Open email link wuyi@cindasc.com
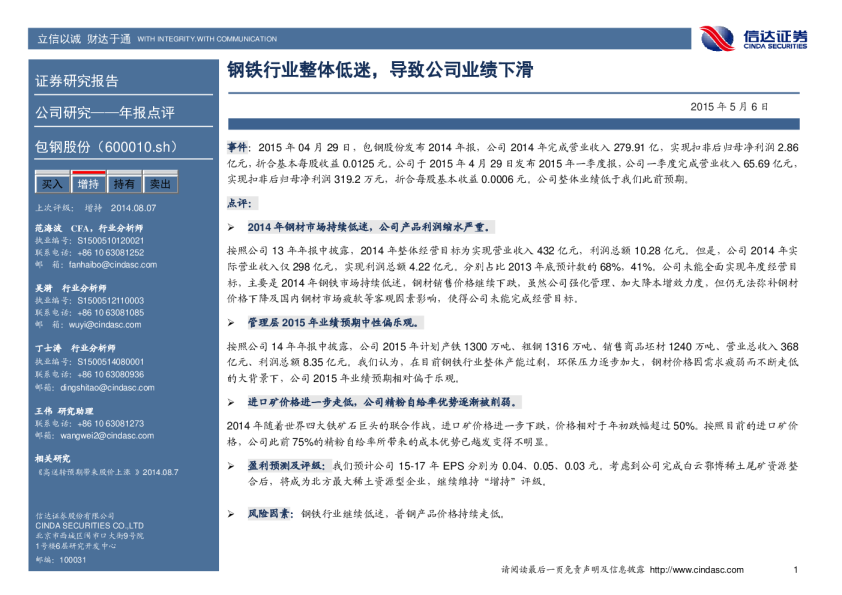The image size is (842, 595). 102,325
